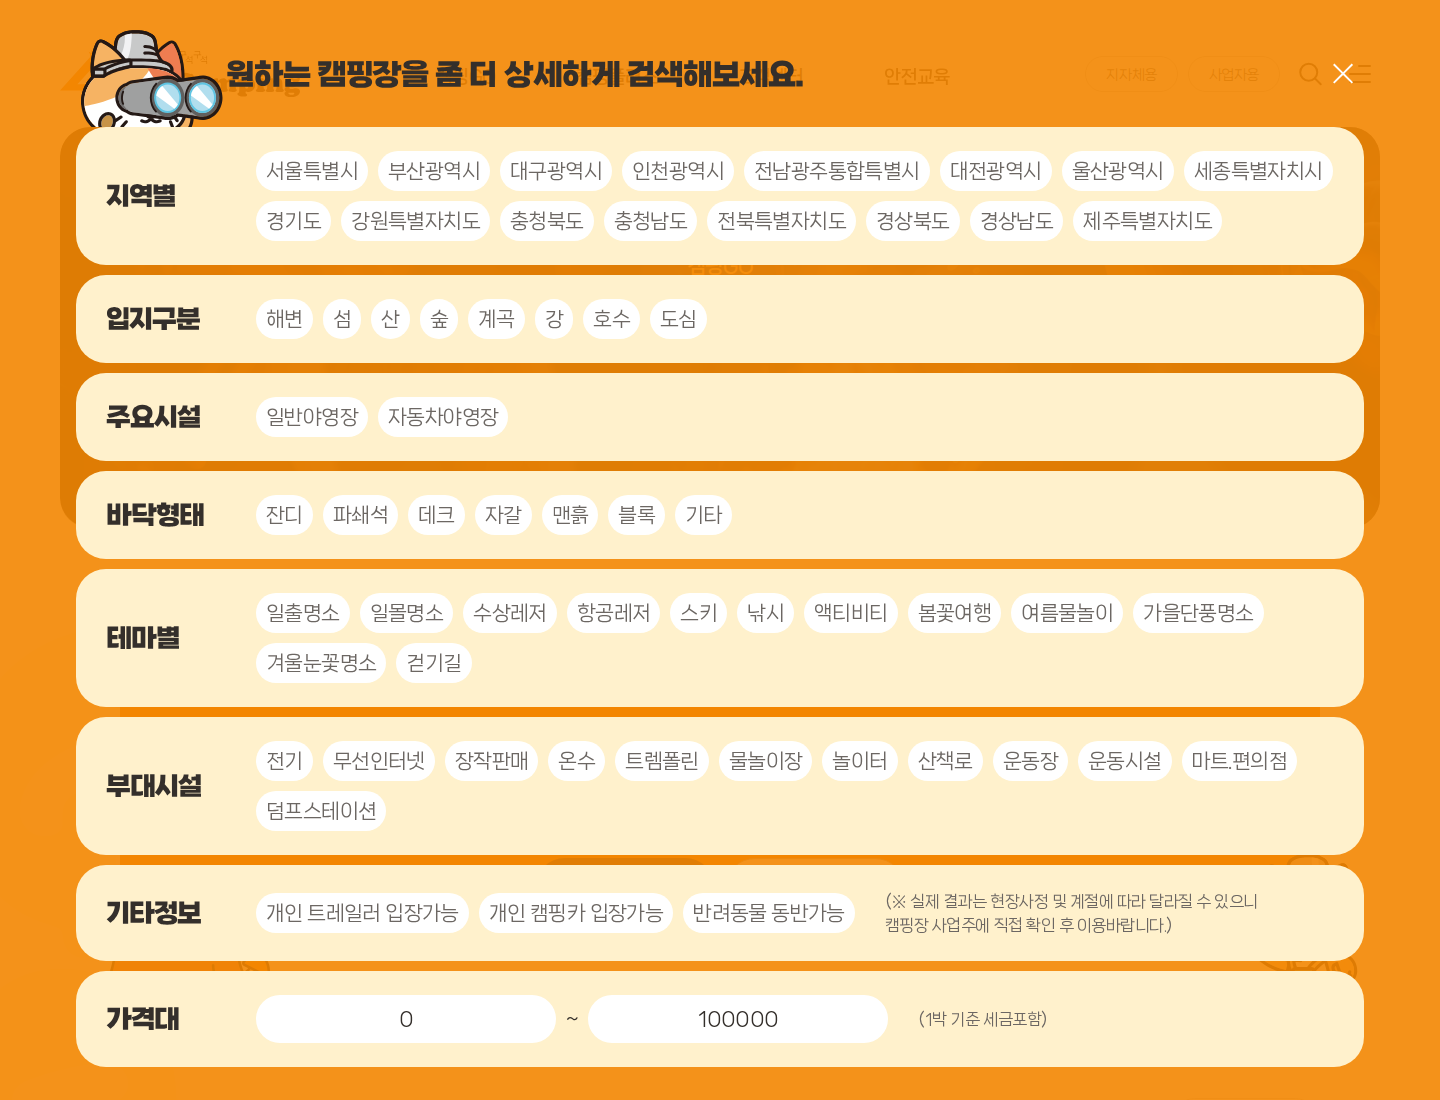The image size is (1440, 1100).
Task: Choose the 경기도 region chip
Action: [x=294, y=221]
